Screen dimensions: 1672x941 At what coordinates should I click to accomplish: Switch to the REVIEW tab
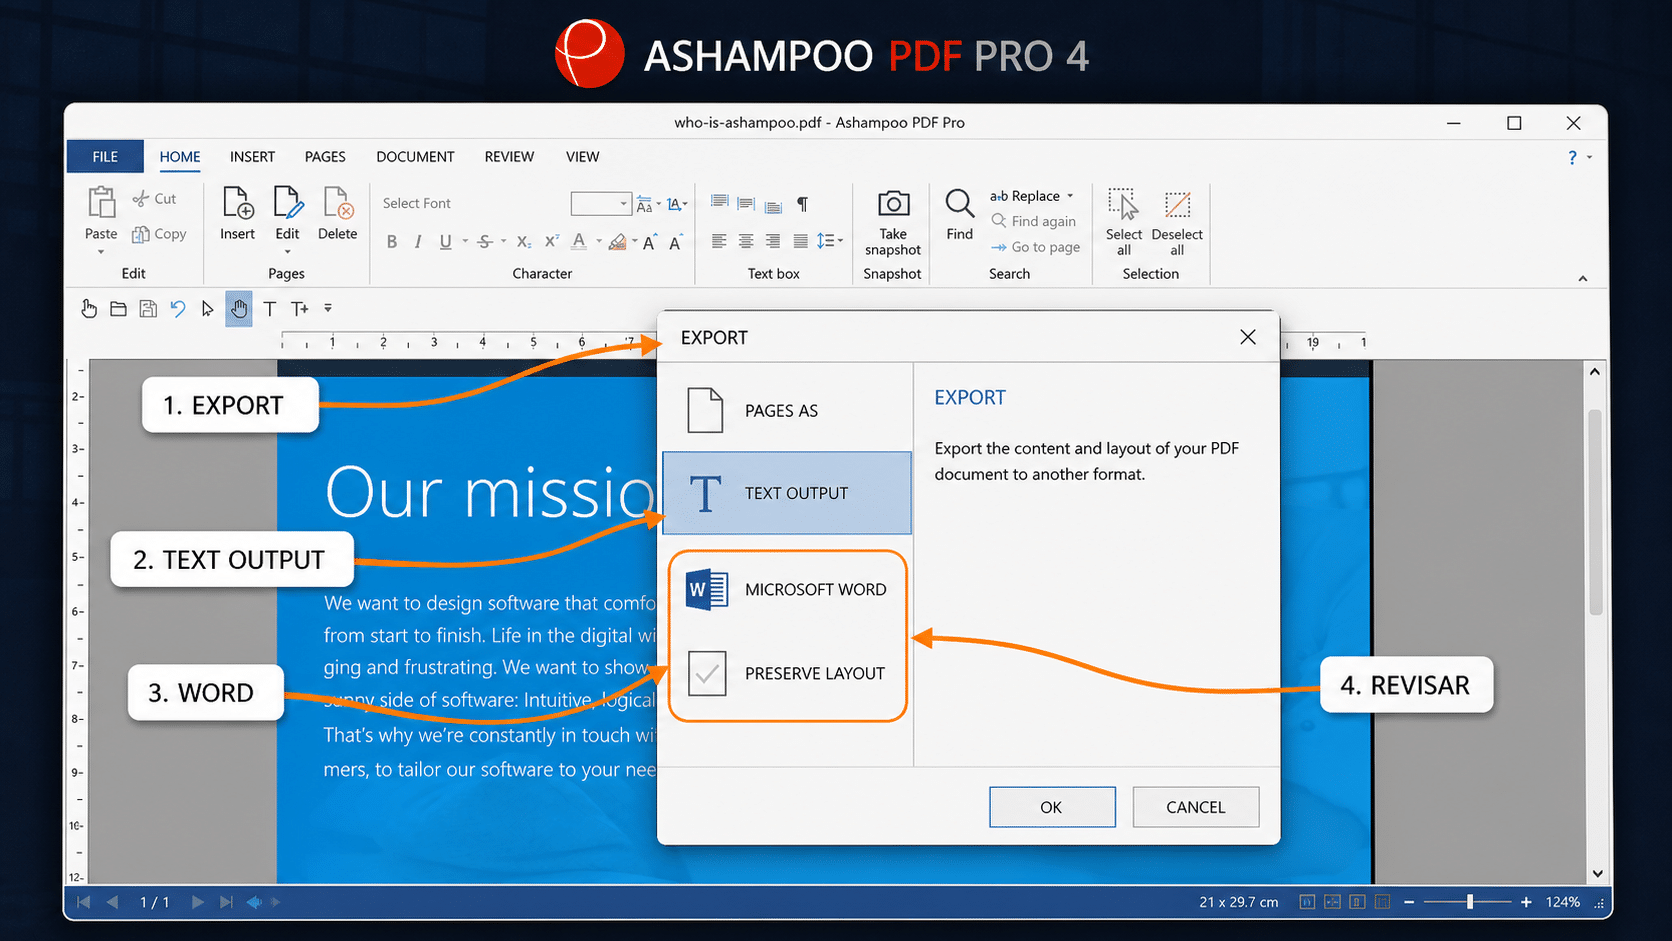click(x=509, y=157)
